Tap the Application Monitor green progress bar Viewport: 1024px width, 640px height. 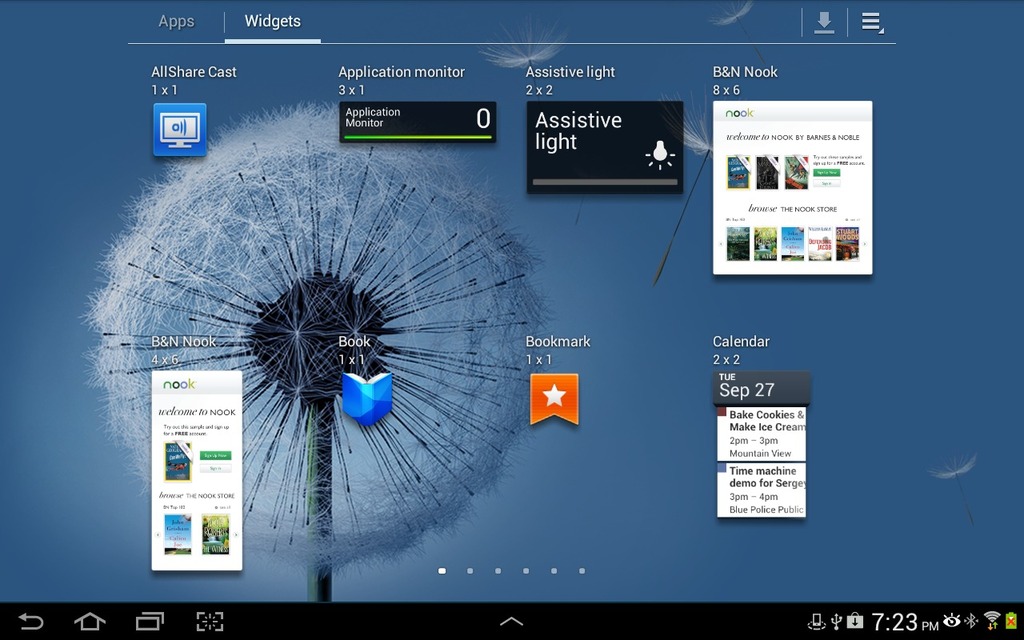pyautogui.click(x=417, y=137)
